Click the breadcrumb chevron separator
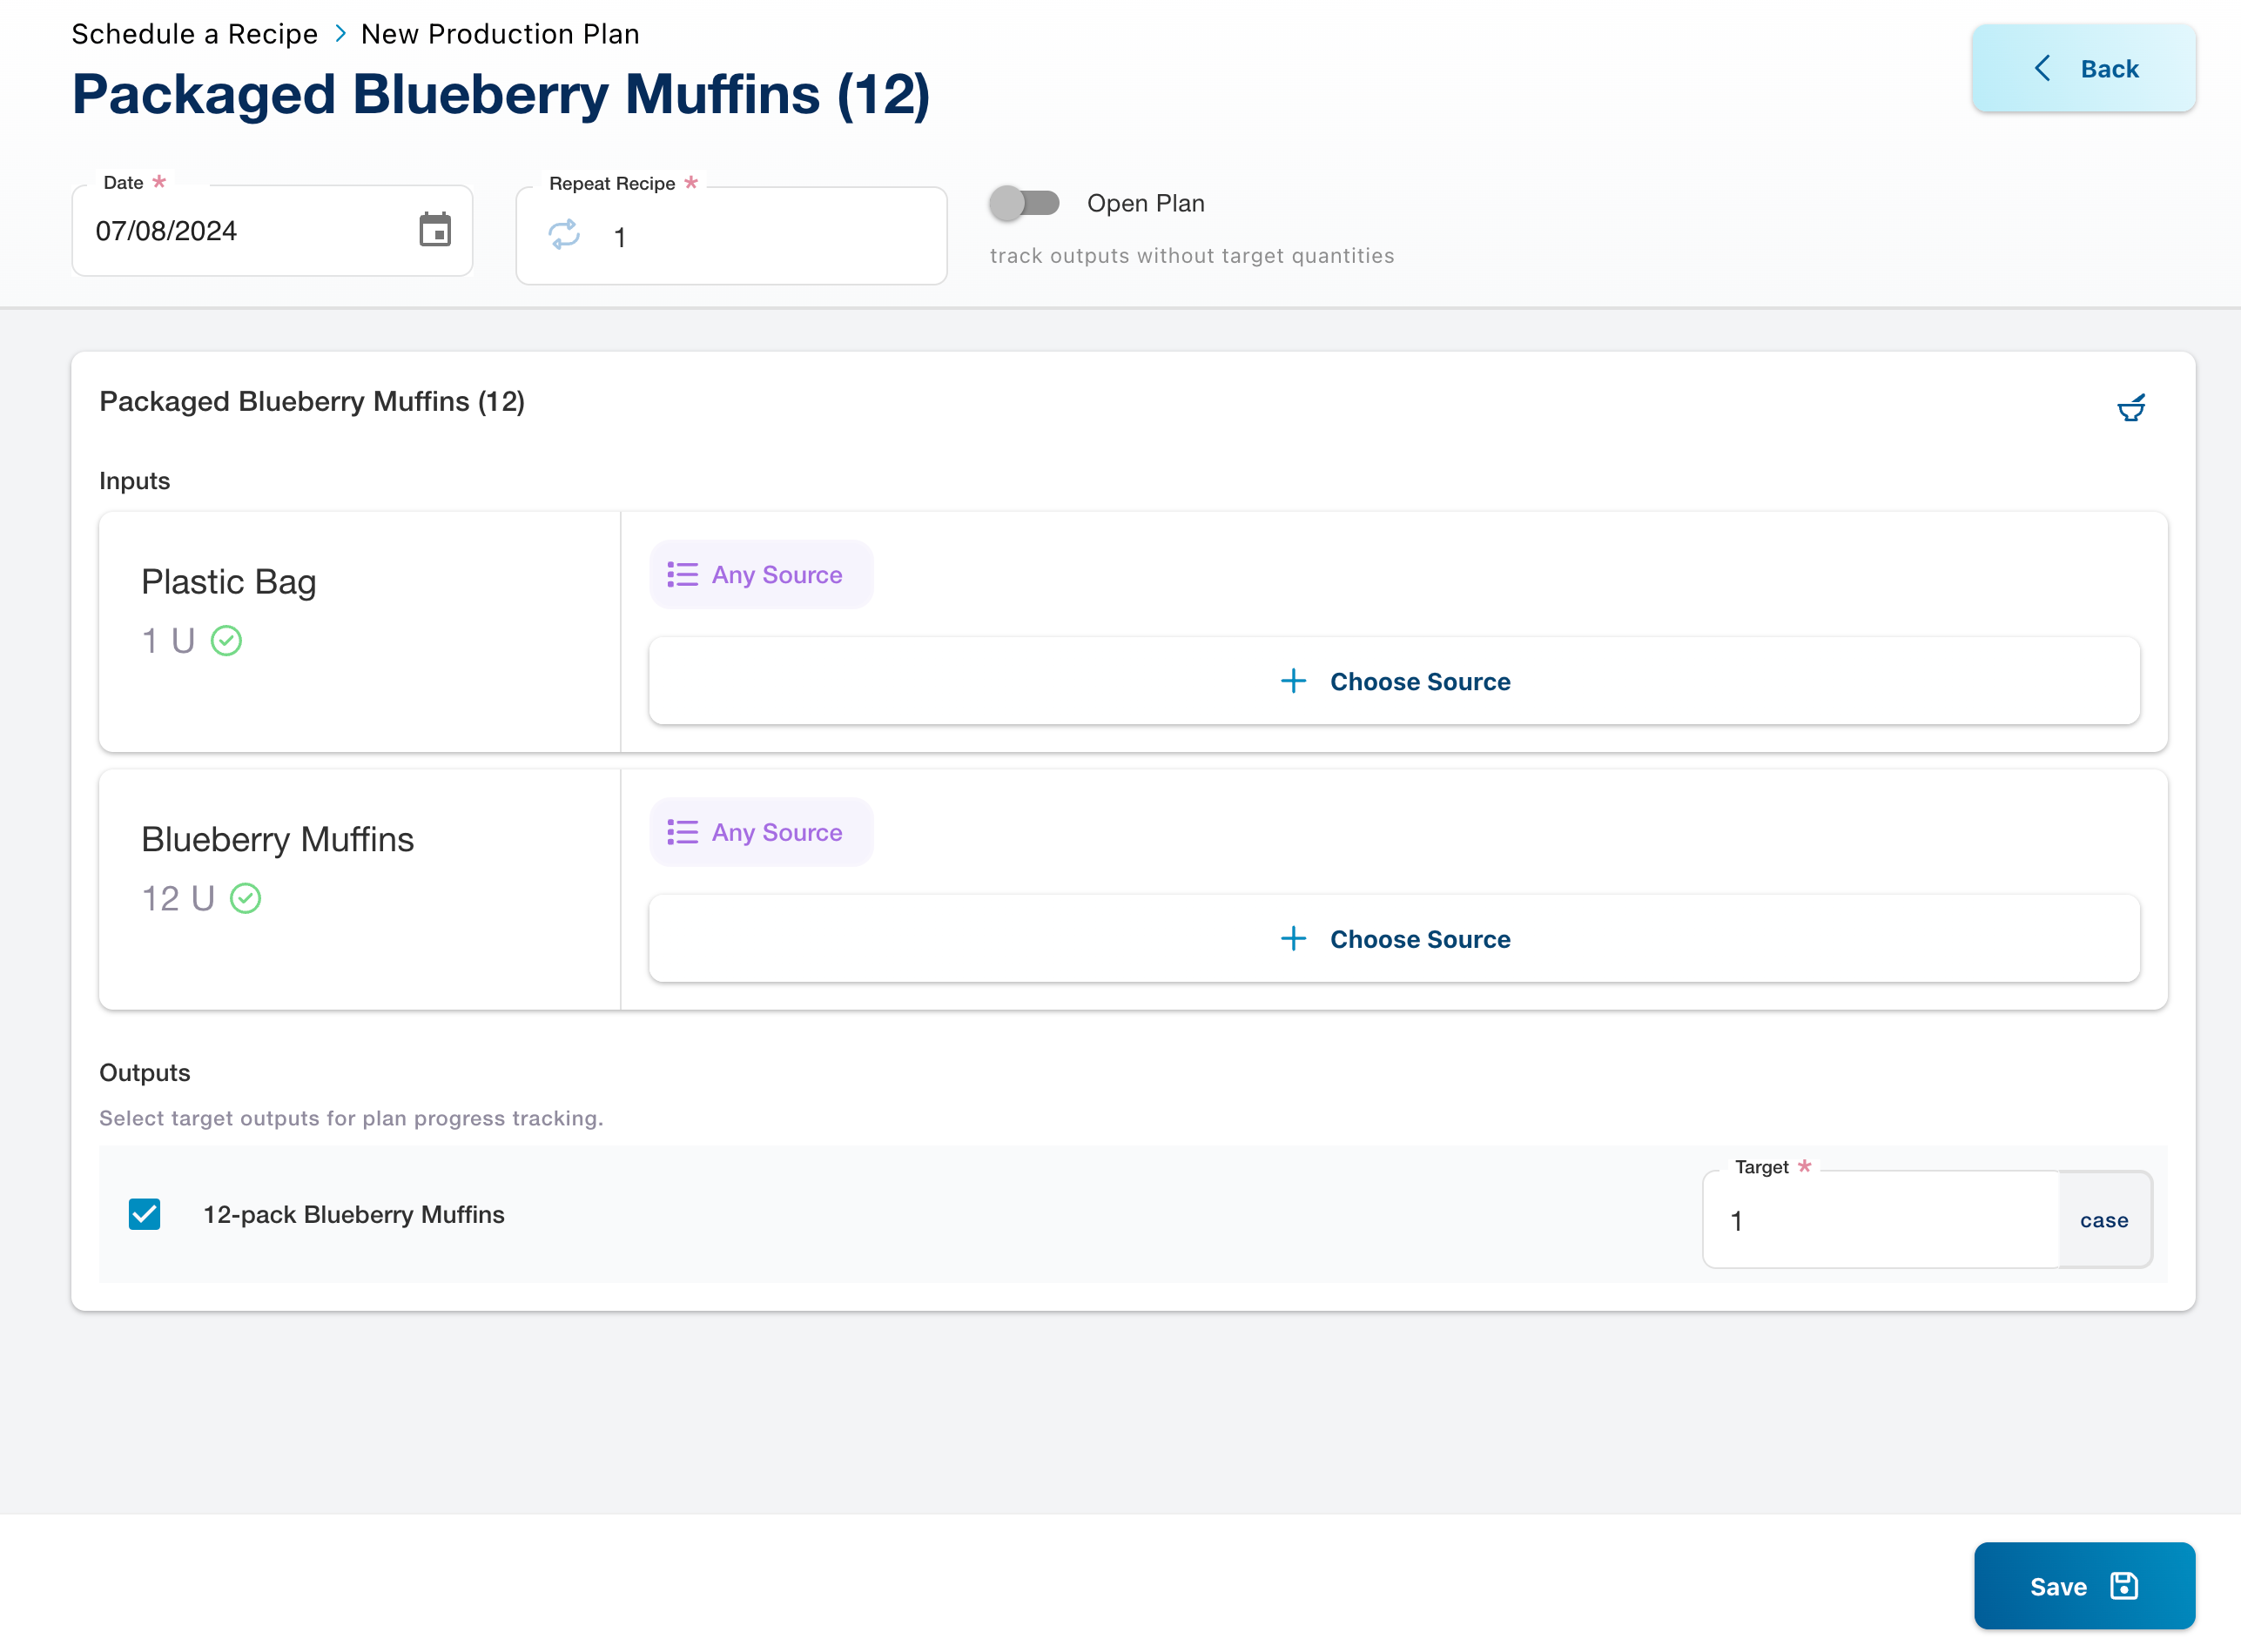Screen dimensions: 2241x1652 point(340,34)
